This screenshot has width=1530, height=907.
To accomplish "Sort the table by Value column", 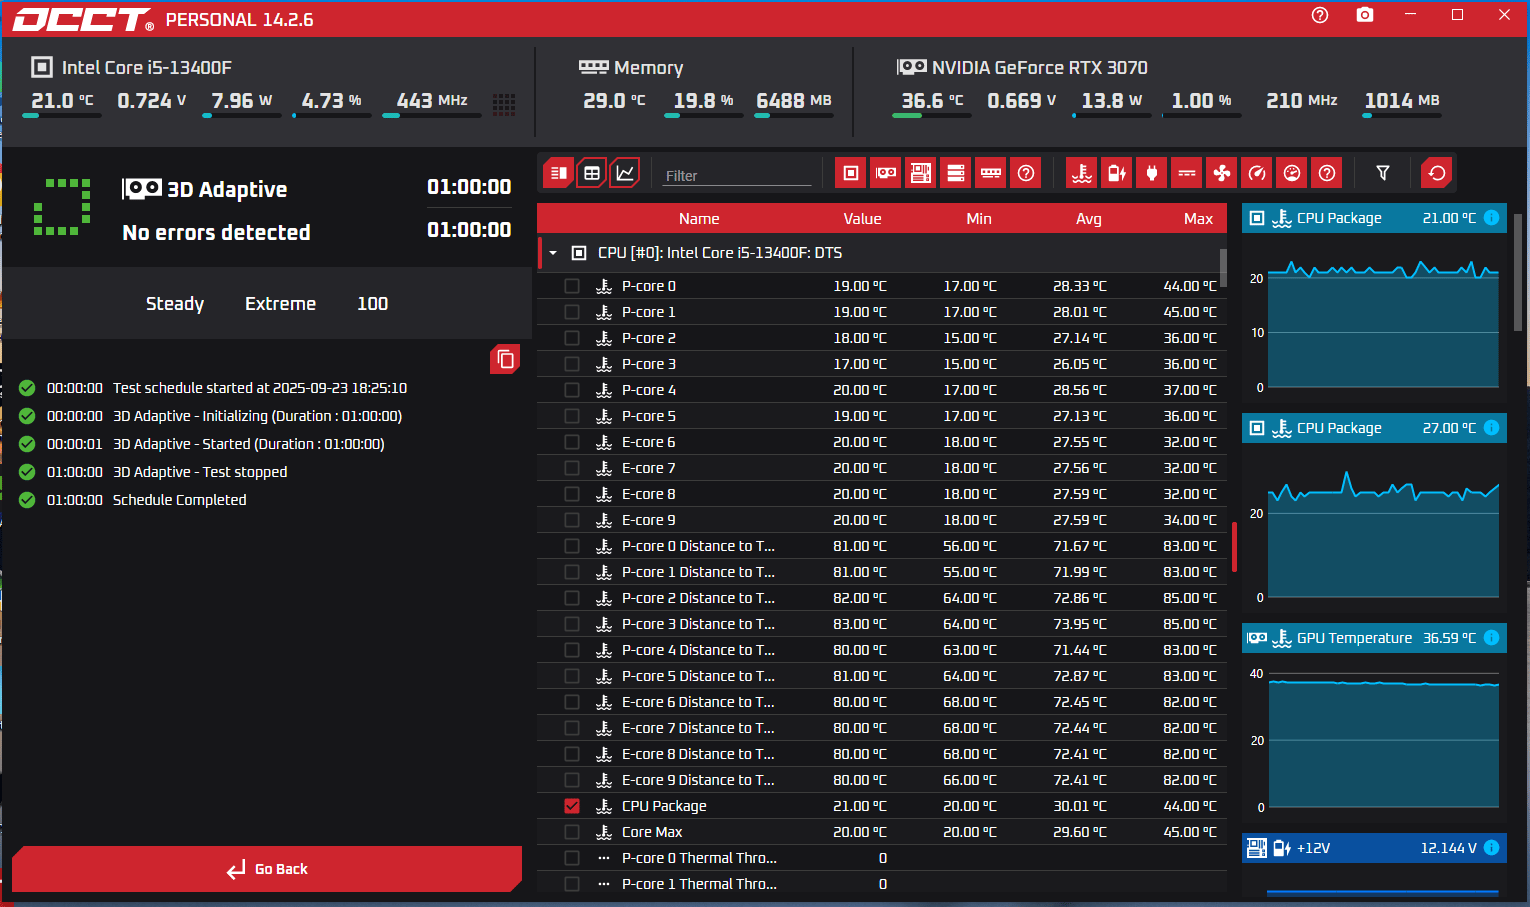I will pyautogui.click(x=862, y=219).
